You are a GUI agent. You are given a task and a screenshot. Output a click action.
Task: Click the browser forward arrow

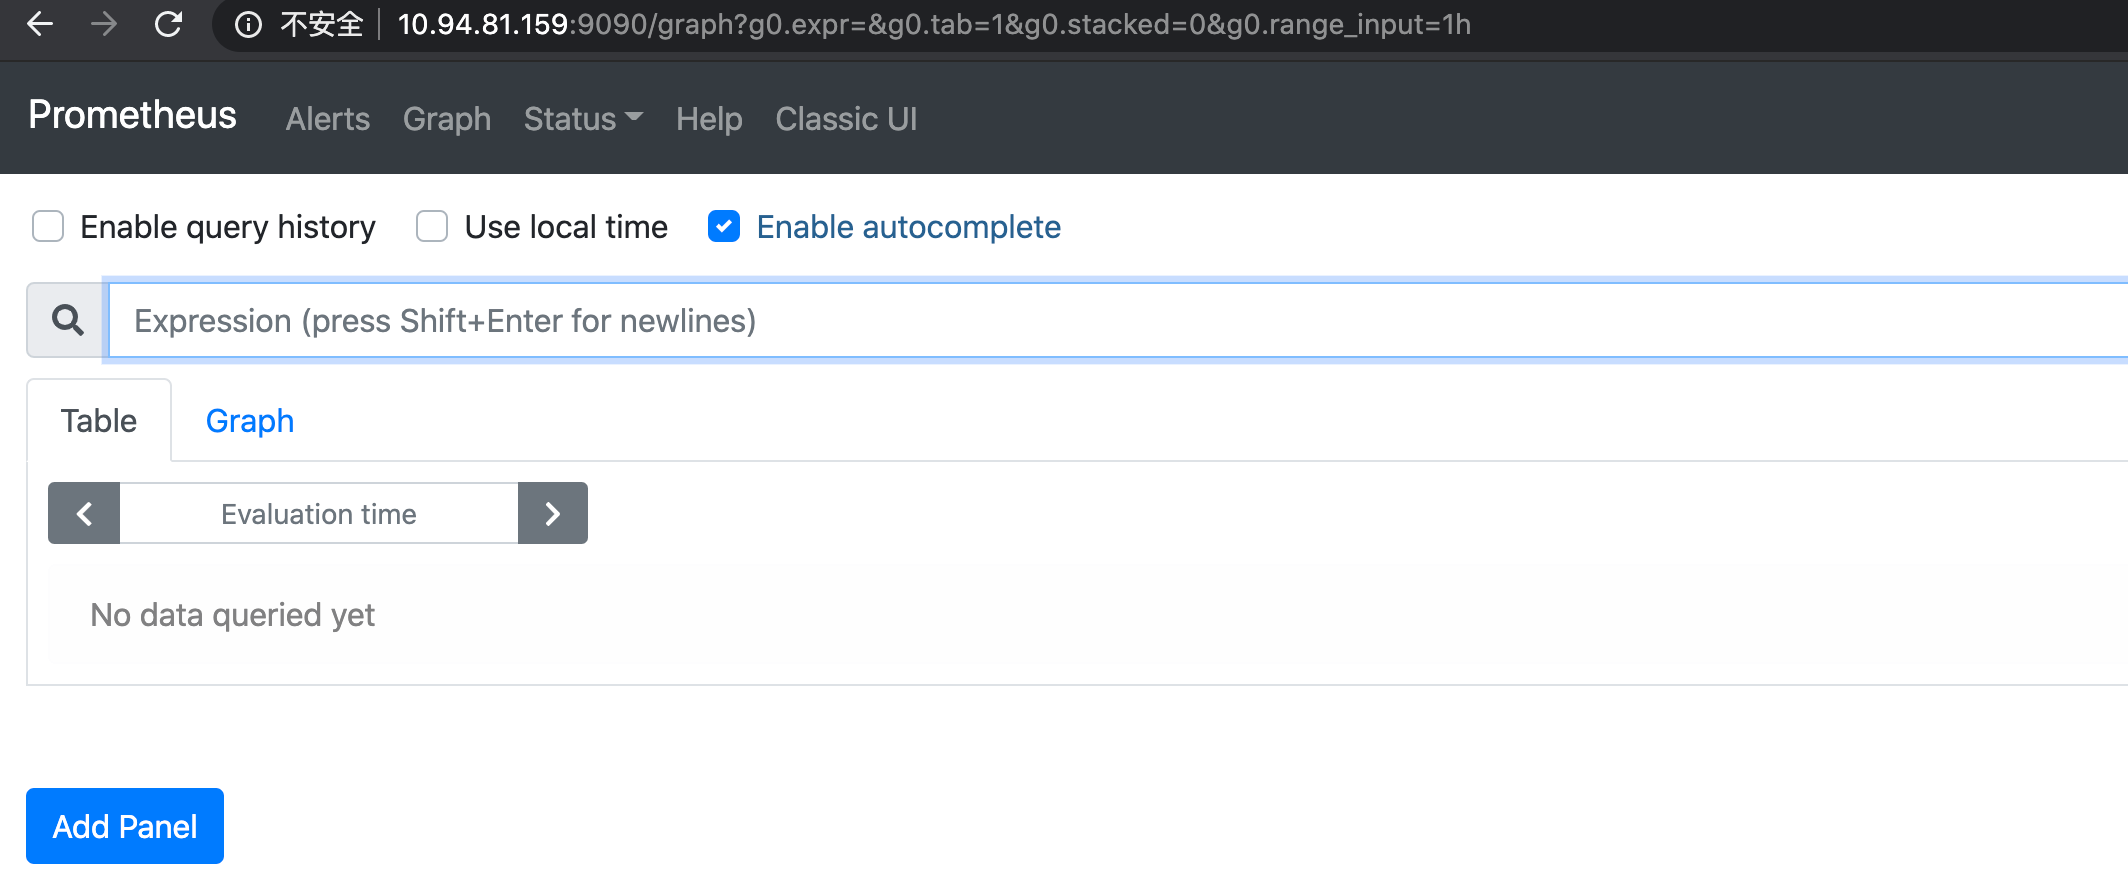104,24
